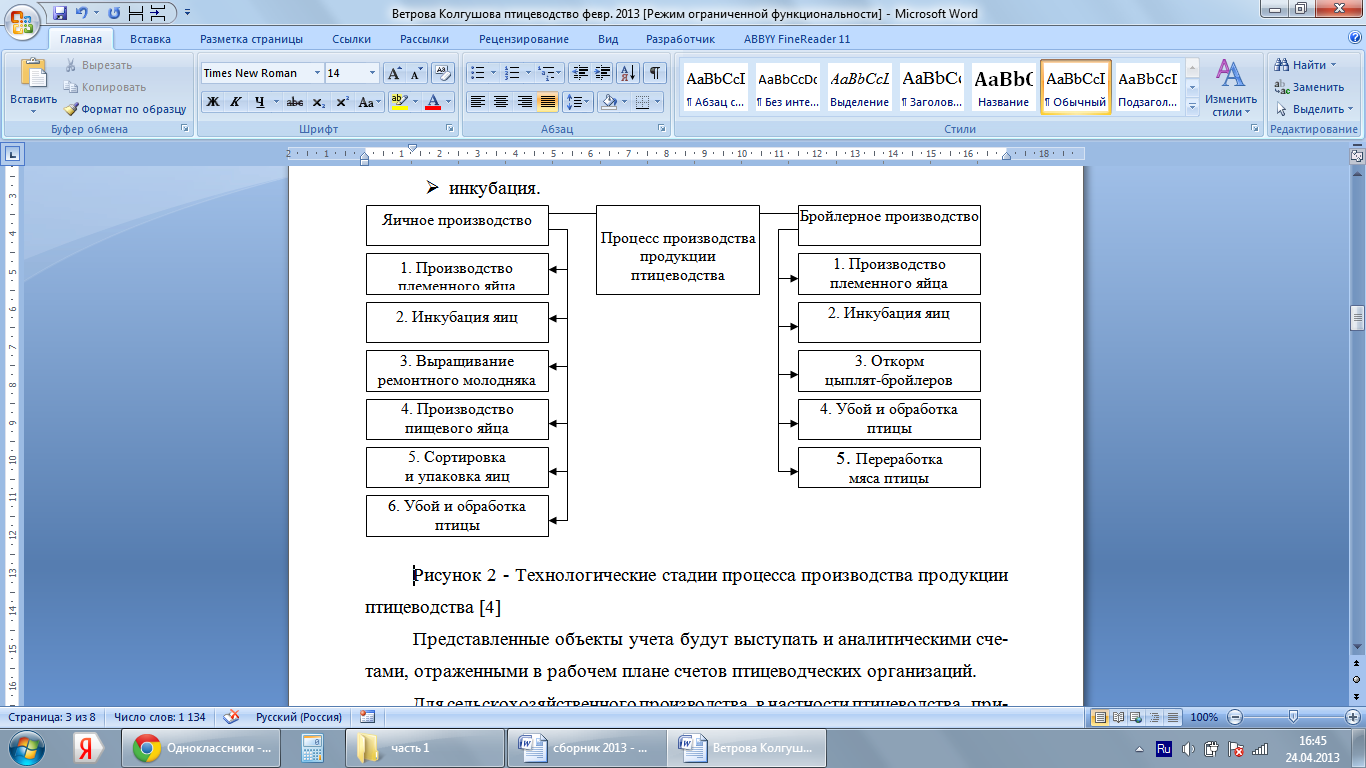Align text right
1366x768 pixels.
524,102
